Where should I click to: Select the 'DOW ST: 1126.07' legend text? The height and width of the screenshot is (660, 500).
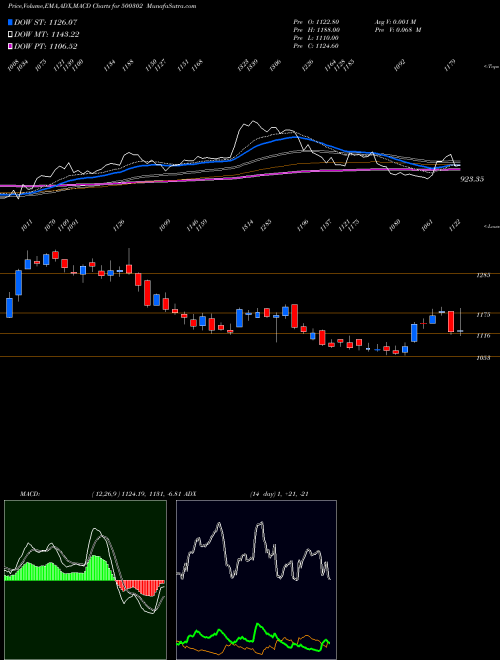coord(45,22)
